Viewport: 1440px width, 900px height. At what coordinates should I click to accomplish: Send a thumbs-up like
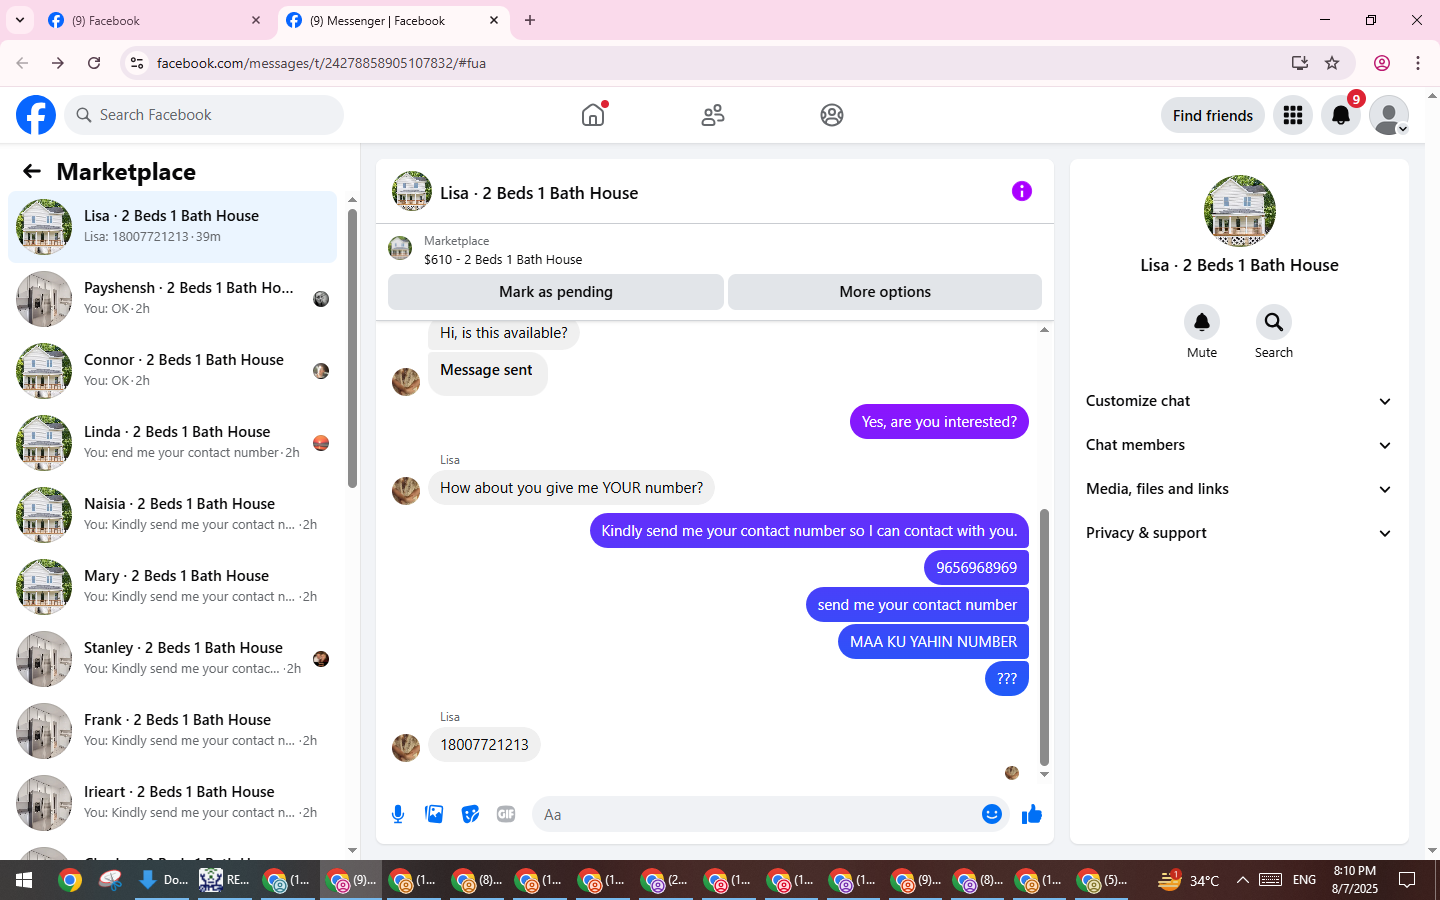pyautogui.click(x=1032, y=814)
